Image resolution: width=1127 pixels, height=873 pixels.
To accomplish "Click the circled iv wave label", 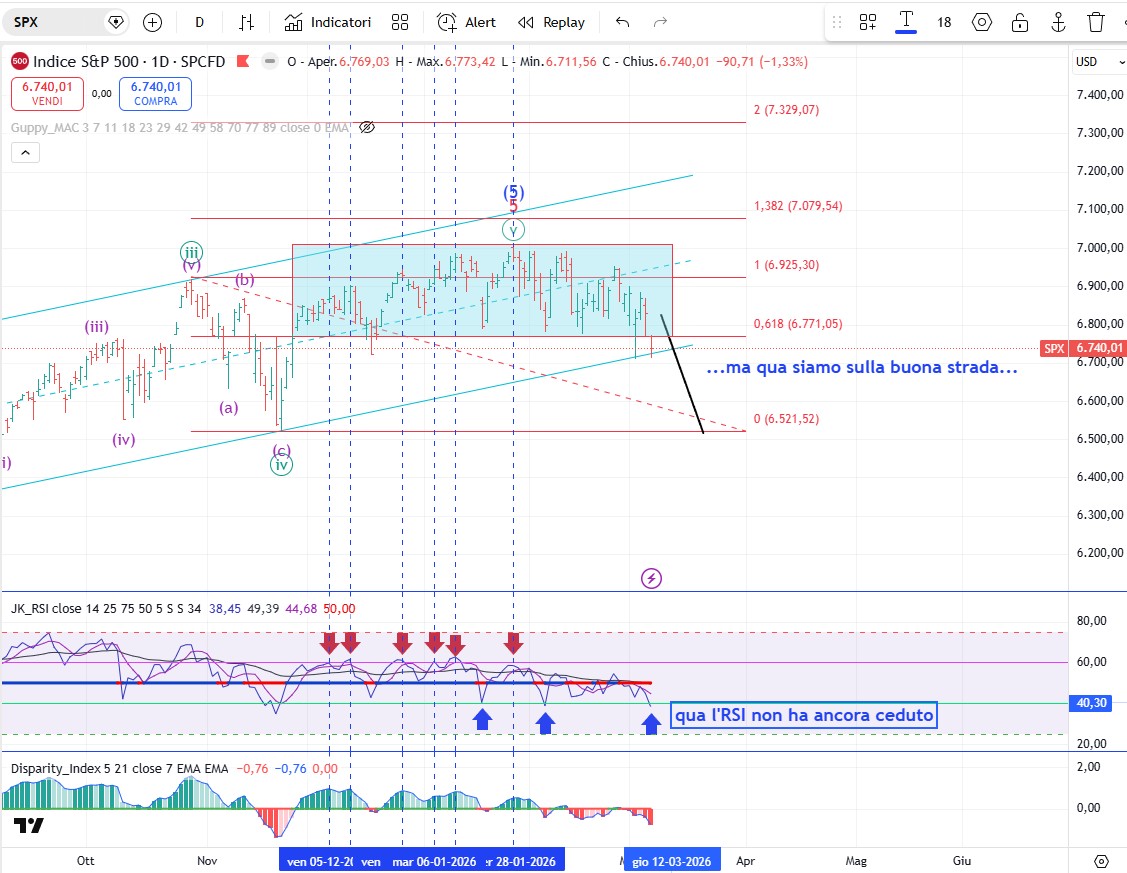I will tap(282, 464).
